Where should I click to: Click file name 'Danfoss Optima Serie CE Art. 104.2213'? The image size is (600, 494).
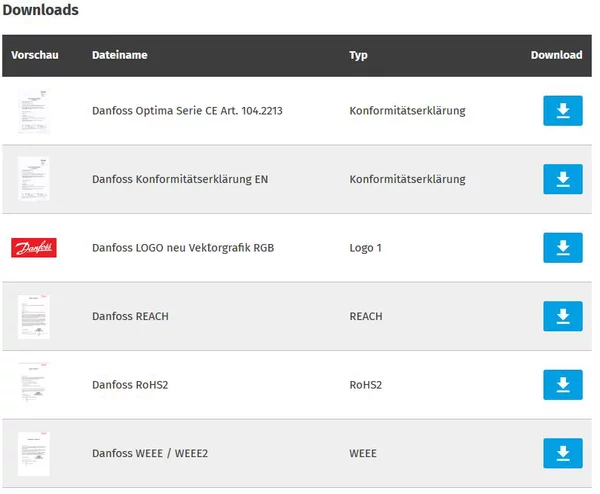187,111
